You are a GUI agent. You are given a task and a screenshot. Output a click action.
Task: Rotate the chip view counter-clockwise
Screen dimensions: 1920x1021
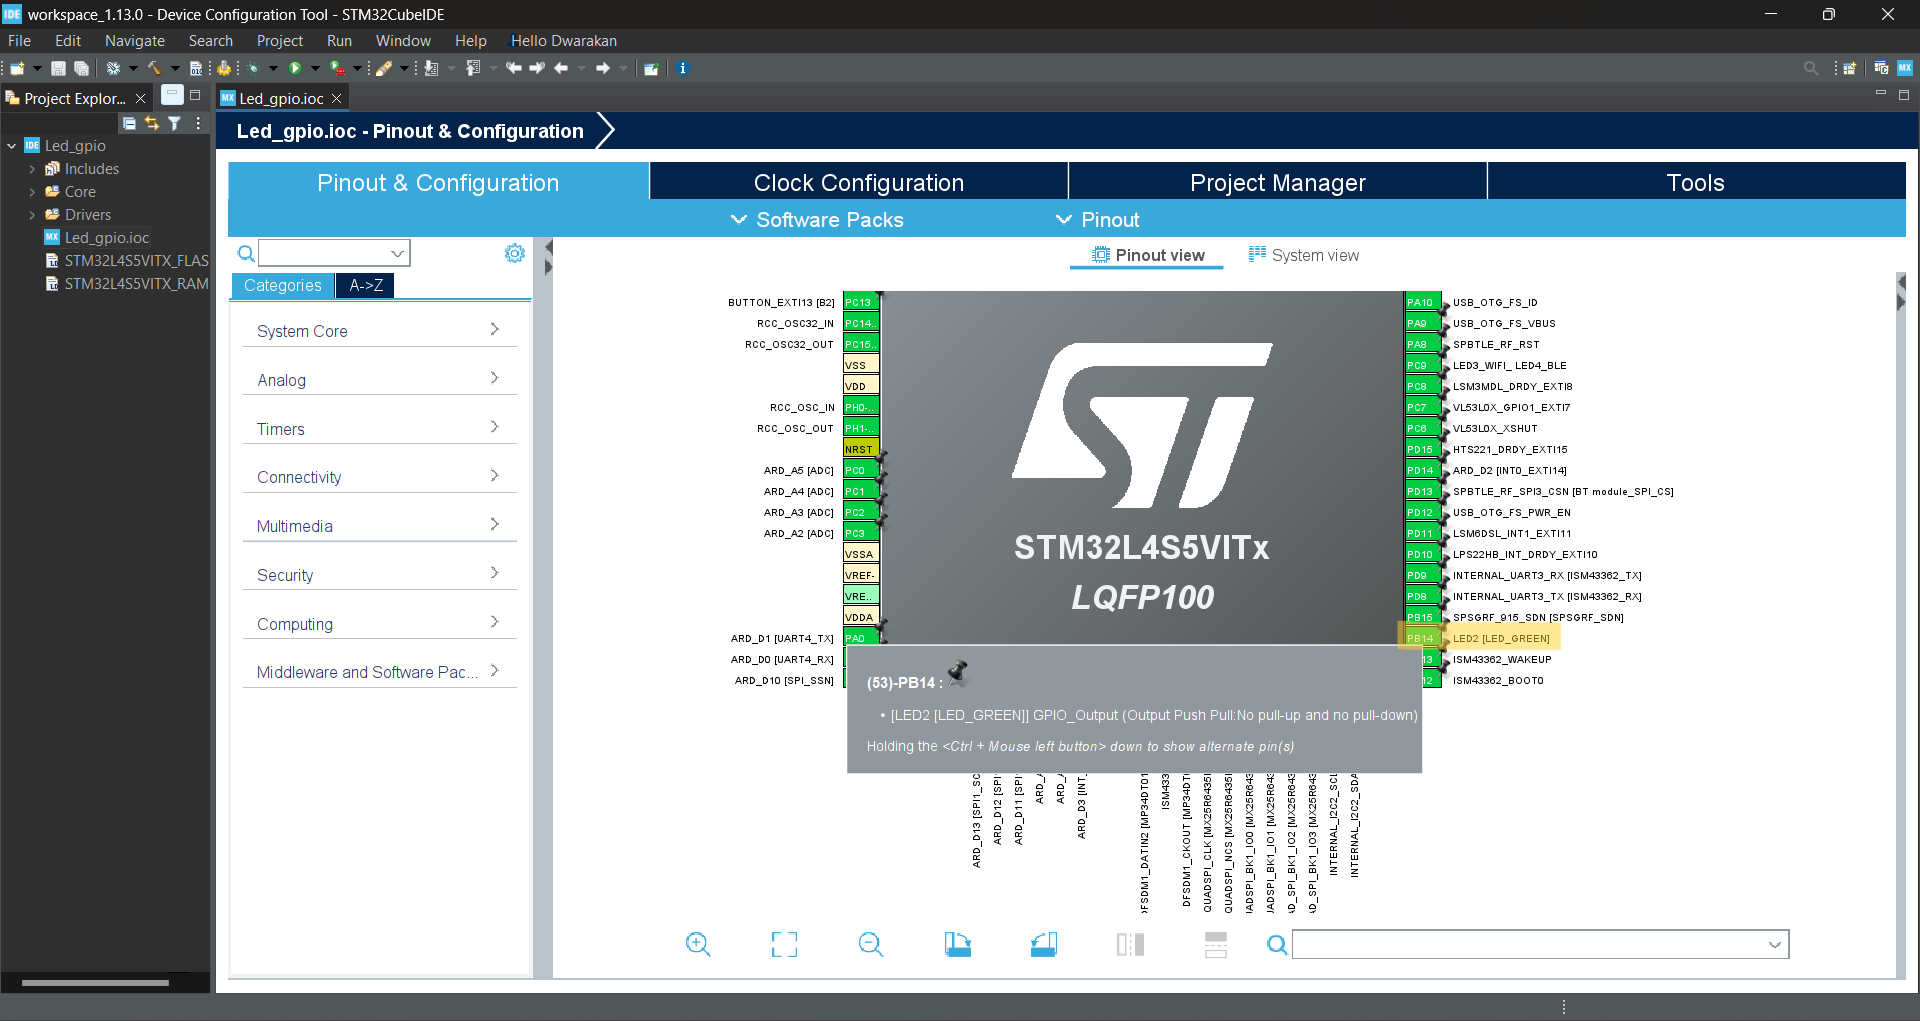pos(1043,944)
